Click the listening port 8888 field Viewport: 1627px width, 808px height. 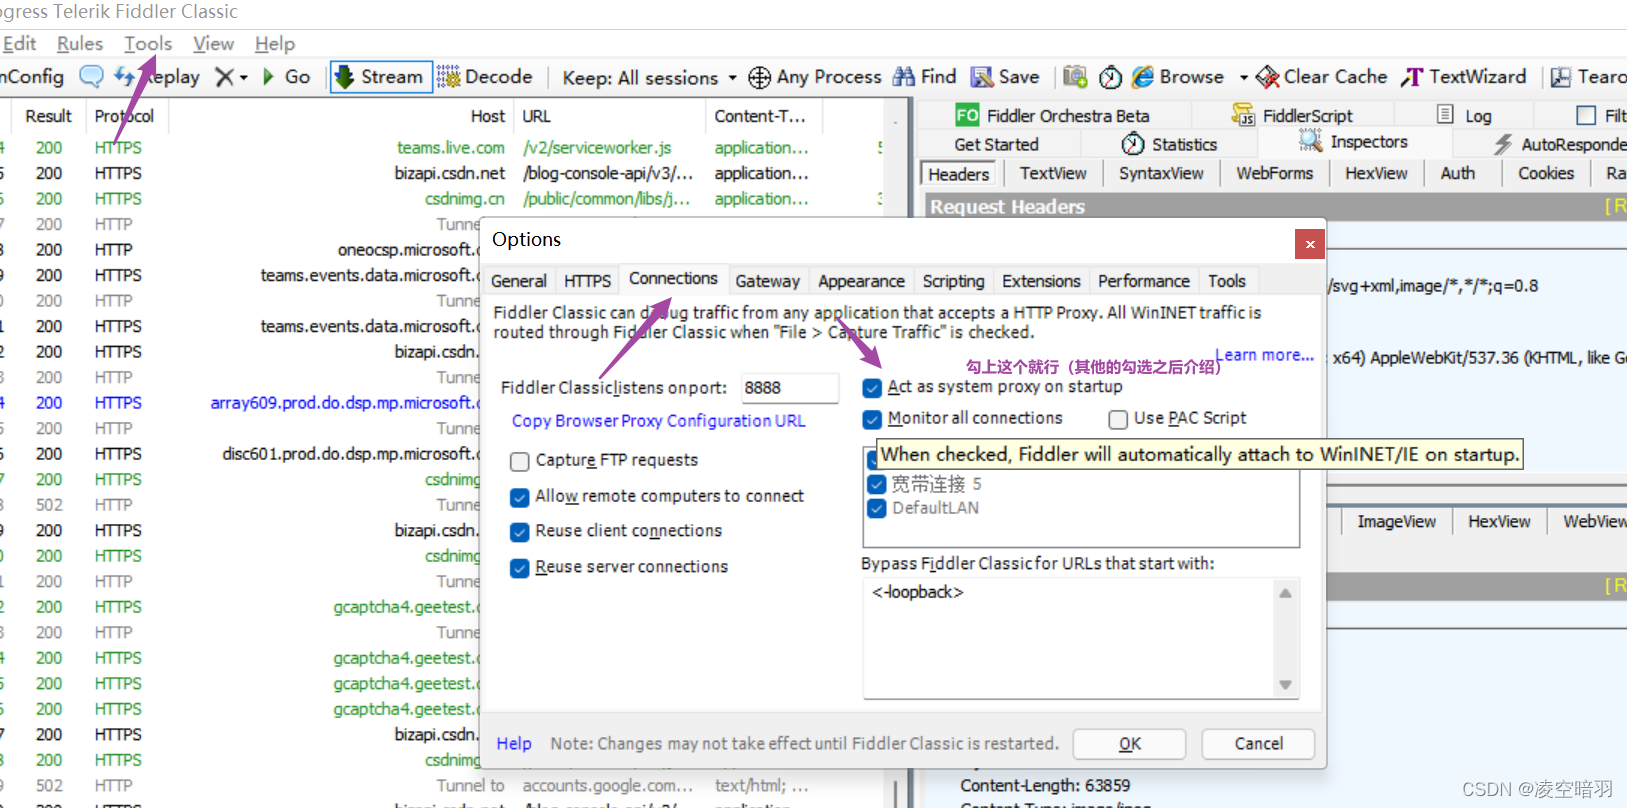tap(789, 388)
